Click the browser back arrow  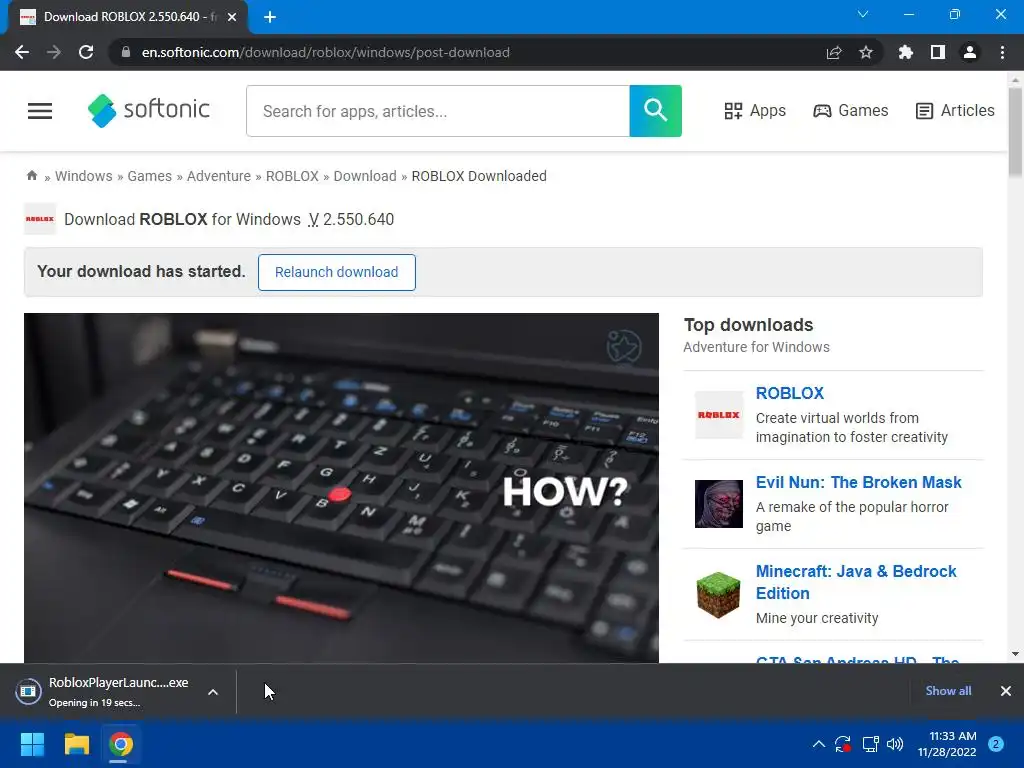coord(22,52)
